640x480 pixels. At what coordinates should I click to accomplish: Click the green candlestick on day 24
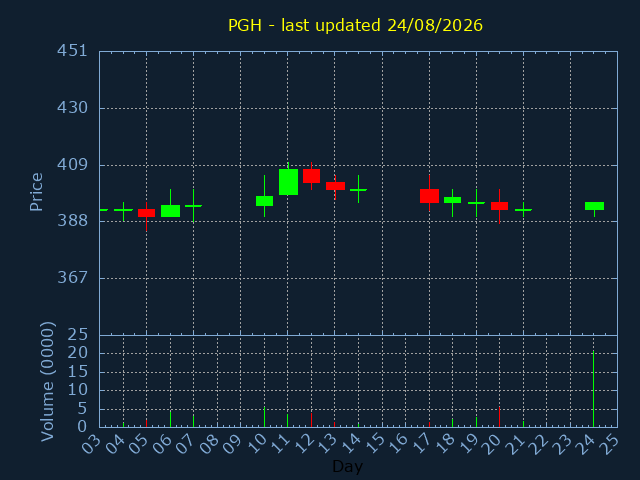tap(594, 206)
